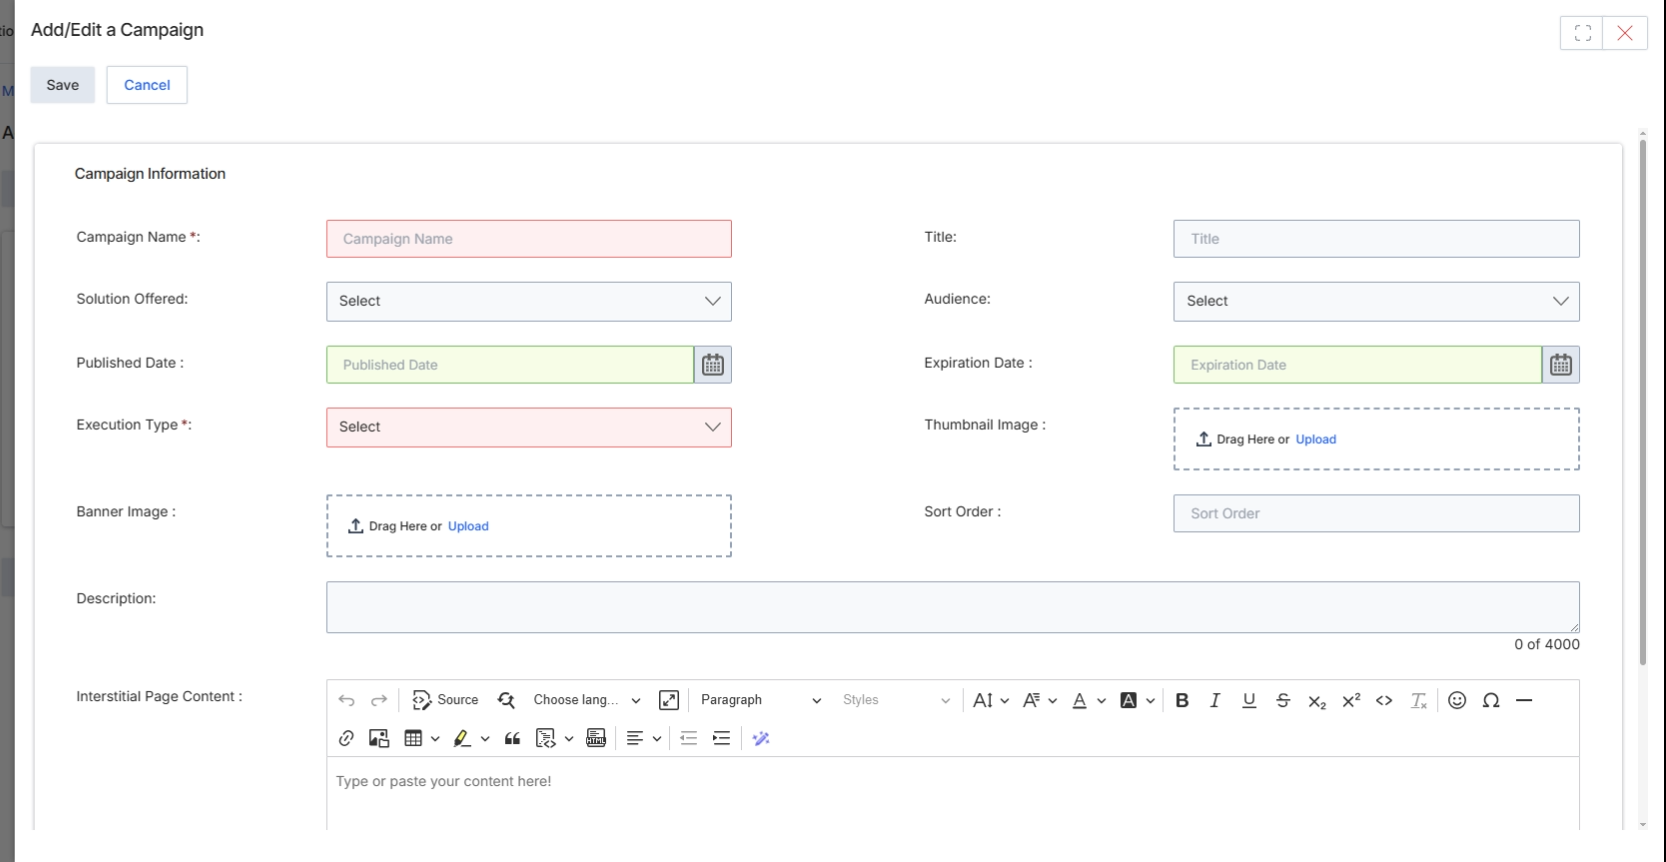This screenshot has width=1666, height=862.
Task: Click the Upload link for Thumbnail Image
Action: point(1316,439)
